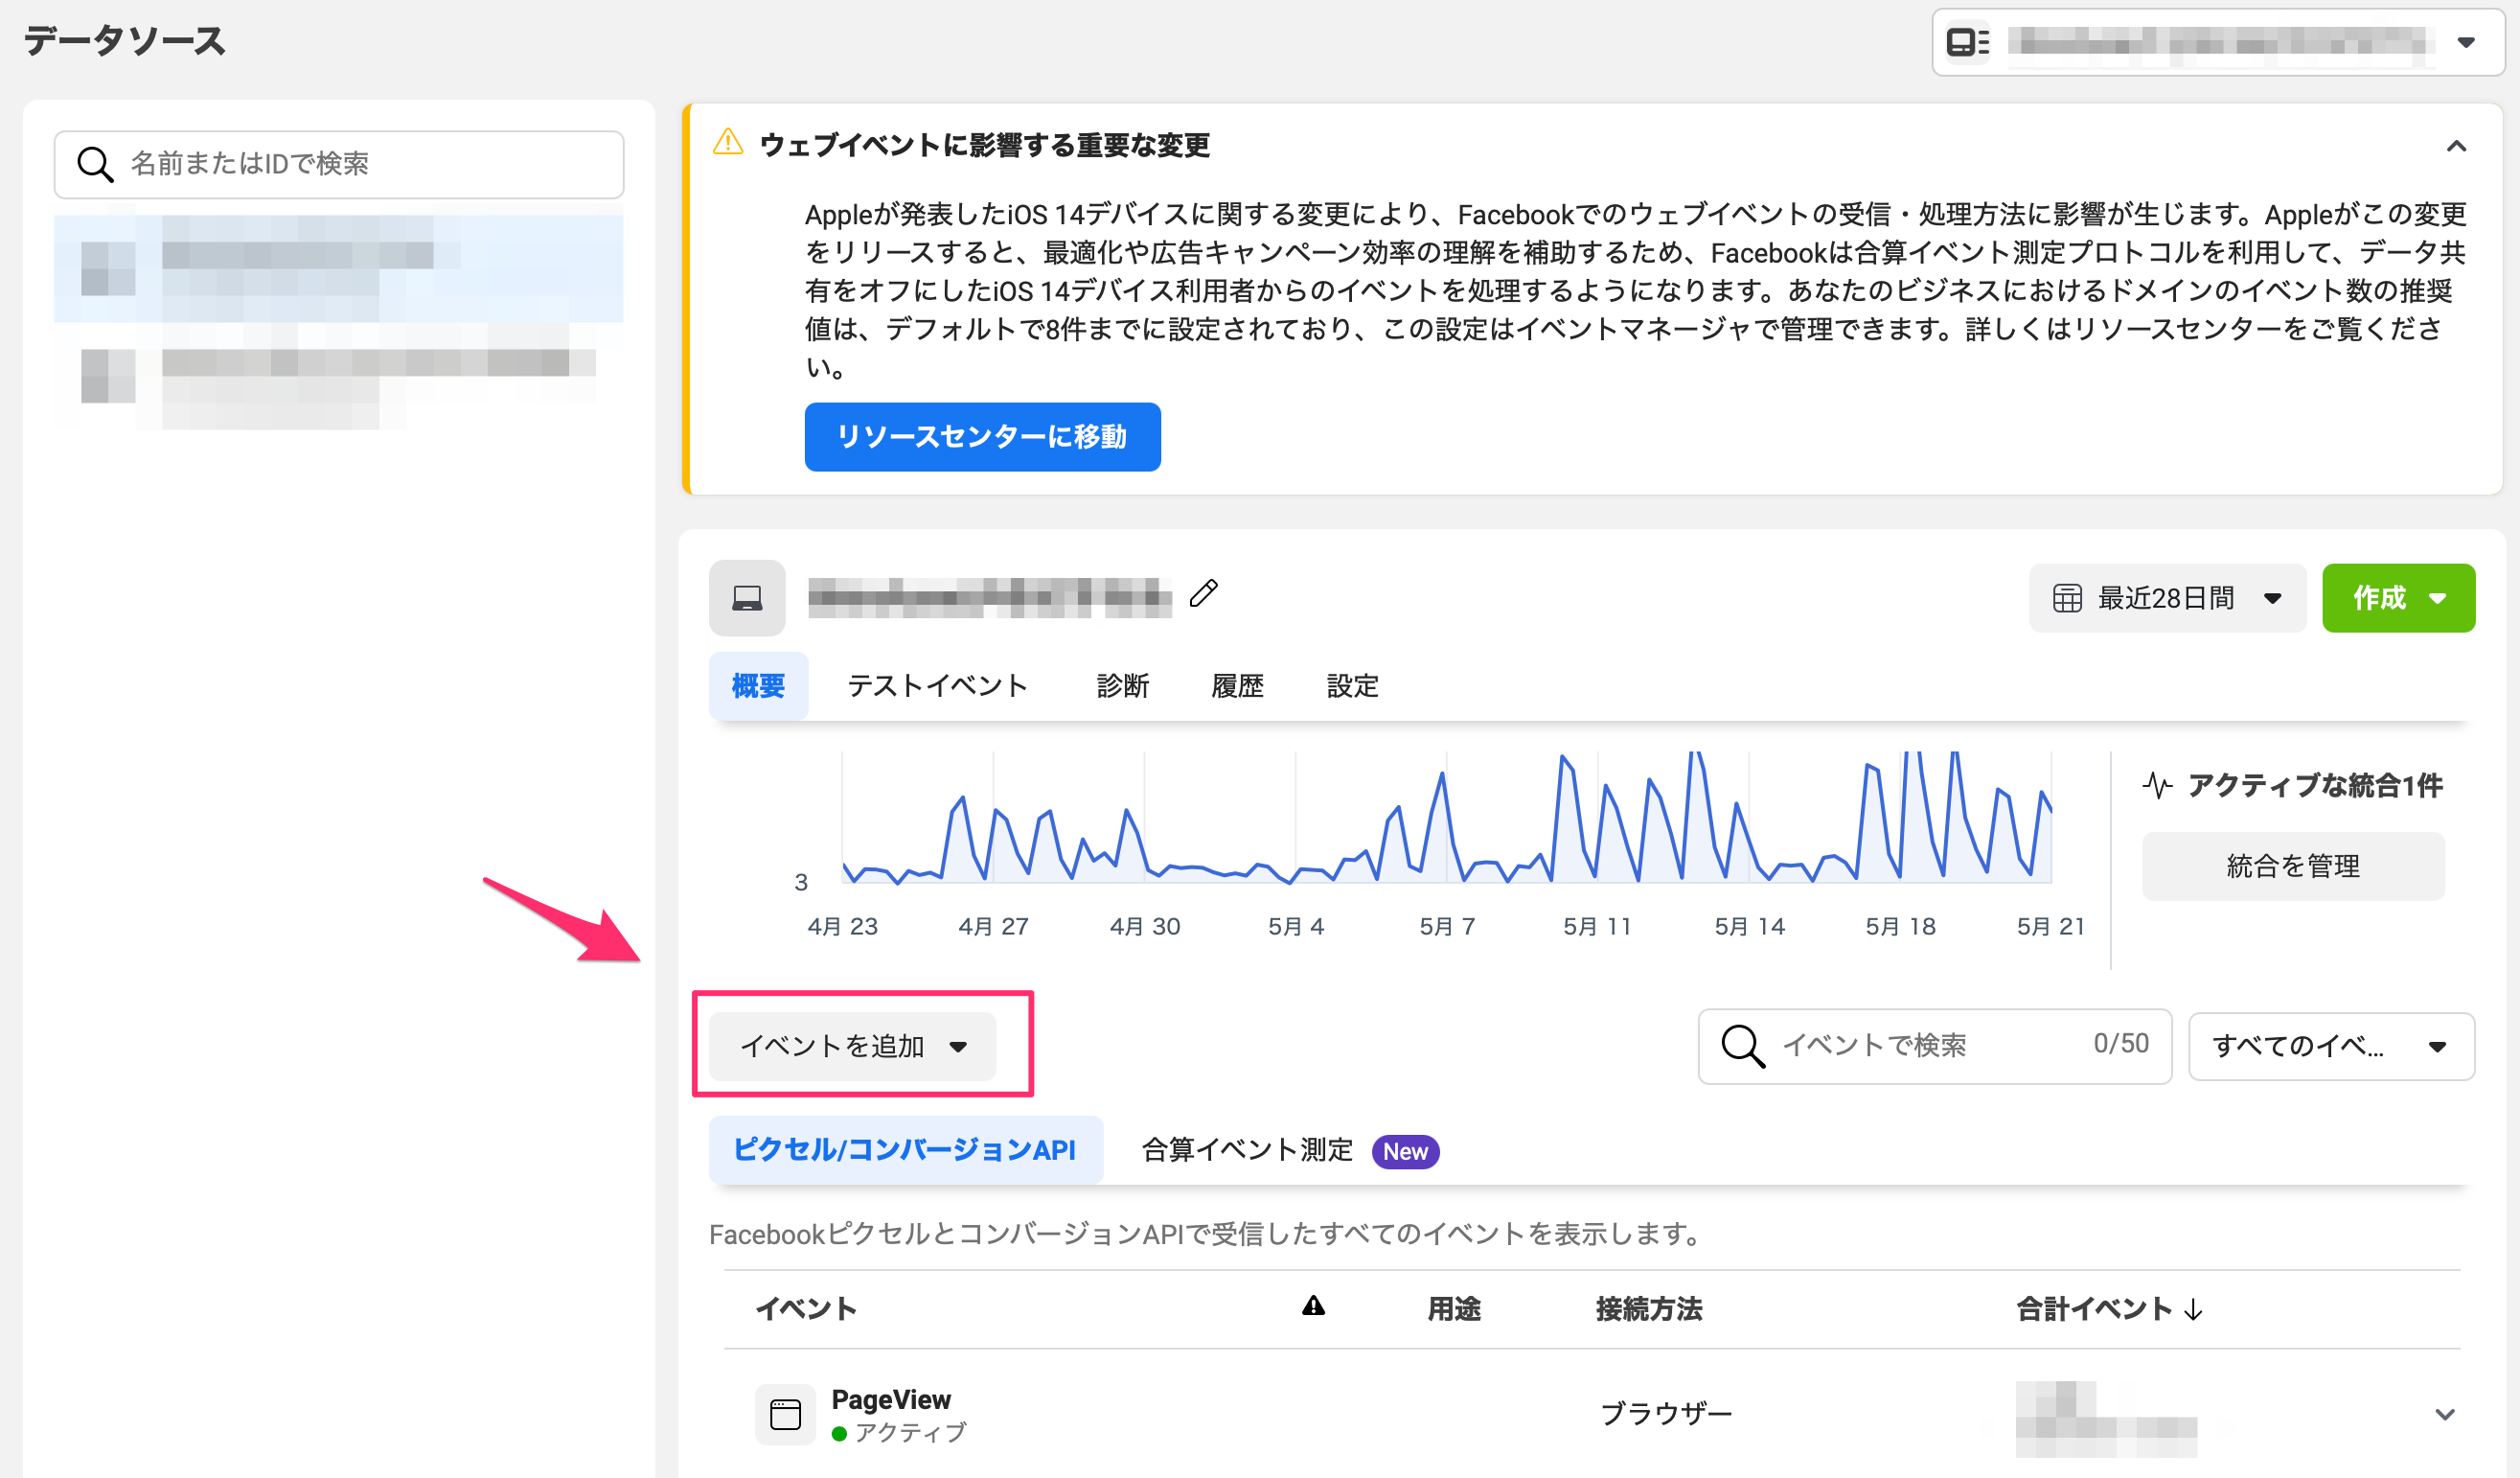The image size is (2520, 1478).
Task: Switch to the 合算イベント測定 tab
Action: tap(1247, 1150)
